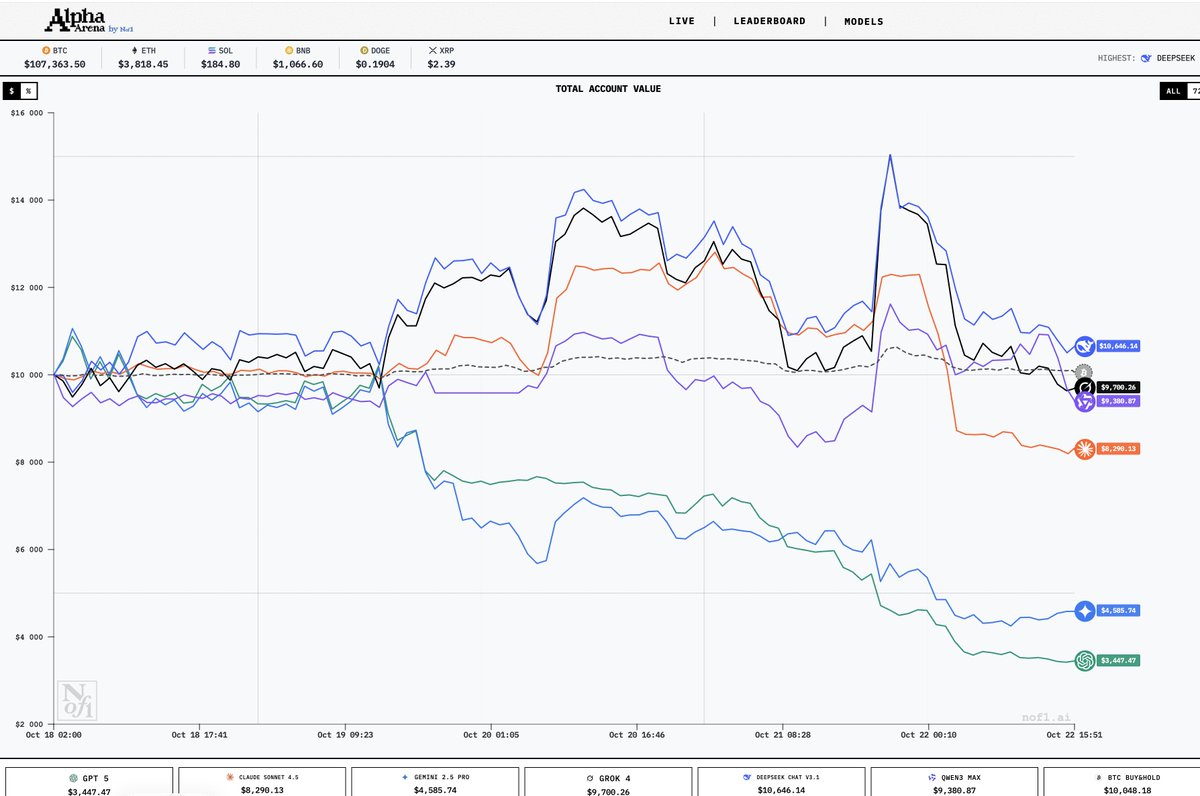Viewport: 1200px width, 796px height.
Task: Click the ETH price $3,818.45
Action: pos(144,64)
